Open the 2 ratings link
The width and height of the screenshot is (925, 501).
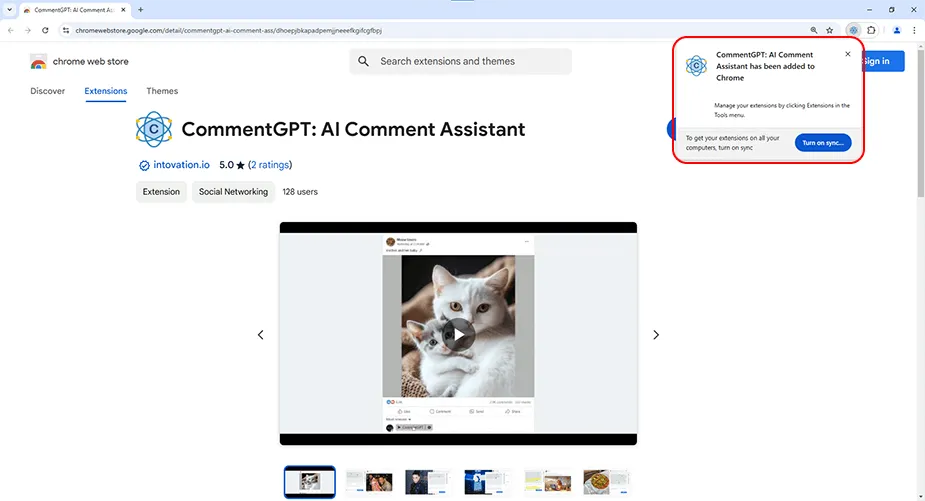pyautogui.click(x=270, y=165)
